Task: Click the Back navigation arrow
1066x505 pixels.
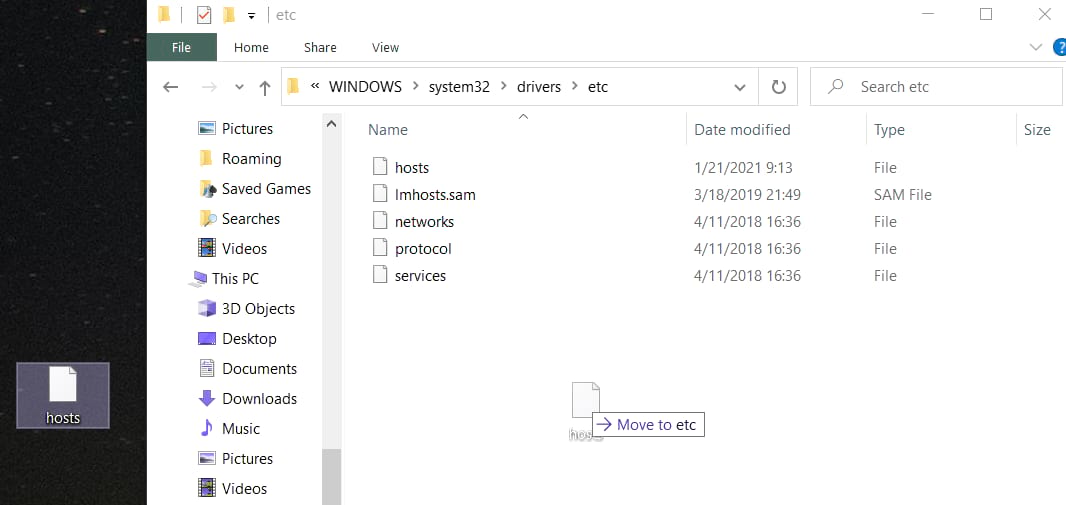Action: 171,87
